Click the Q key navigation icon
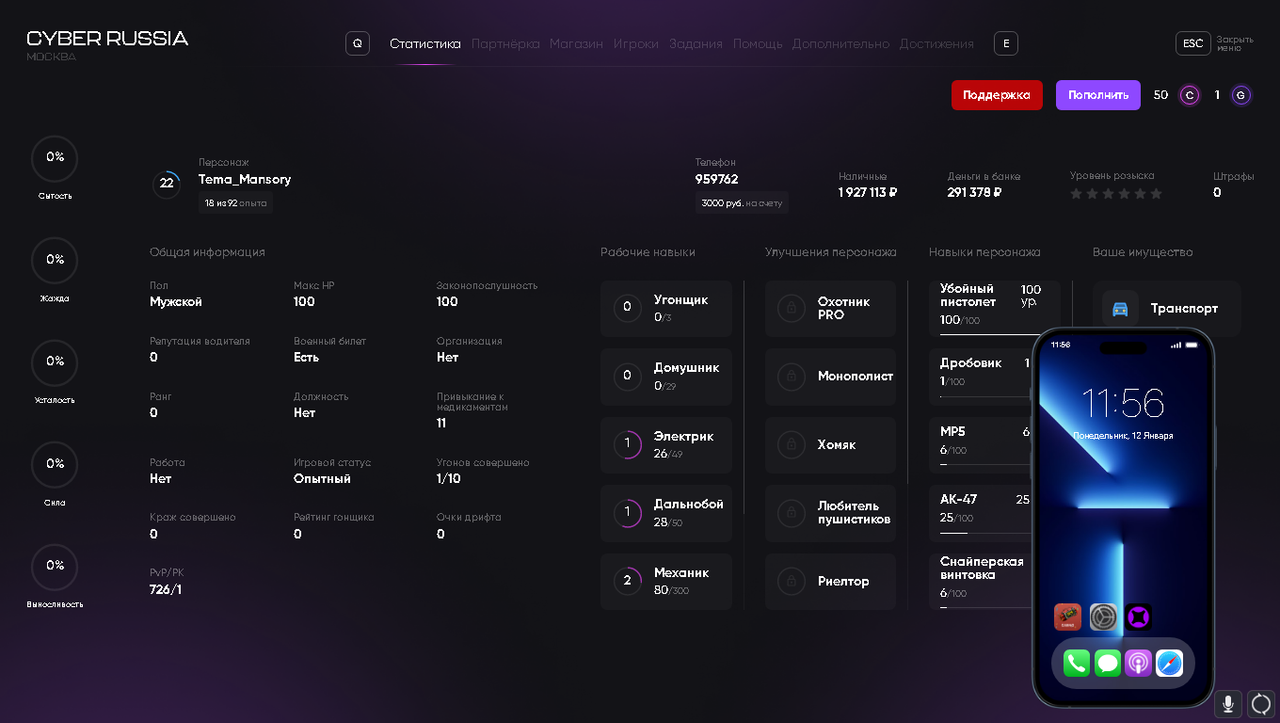Image resolution: width=1280 pixels, height=723 pixels. pyautogui.click(x=357, y=43)
